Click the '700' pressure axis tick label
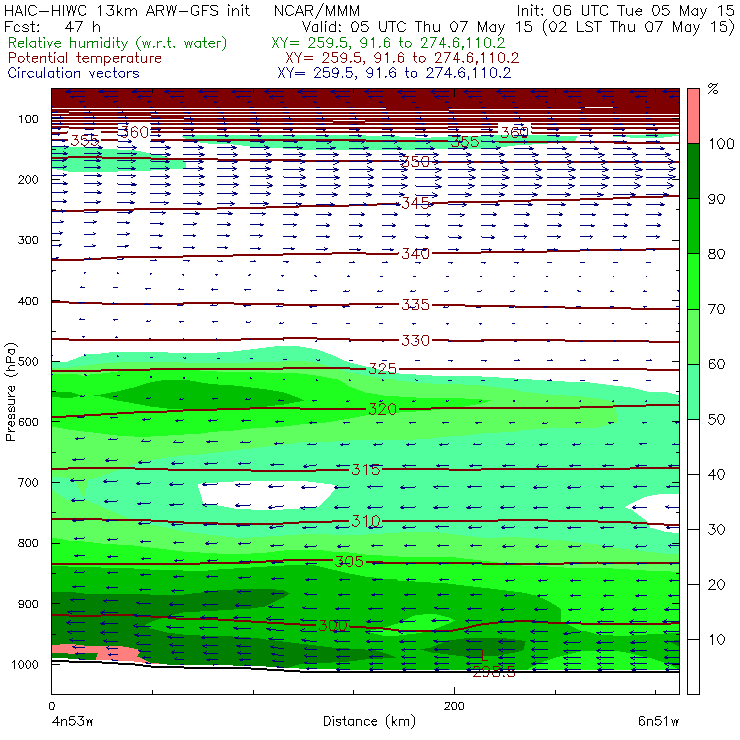Screen dimensions: 740x740 click(x=28, y=483)
